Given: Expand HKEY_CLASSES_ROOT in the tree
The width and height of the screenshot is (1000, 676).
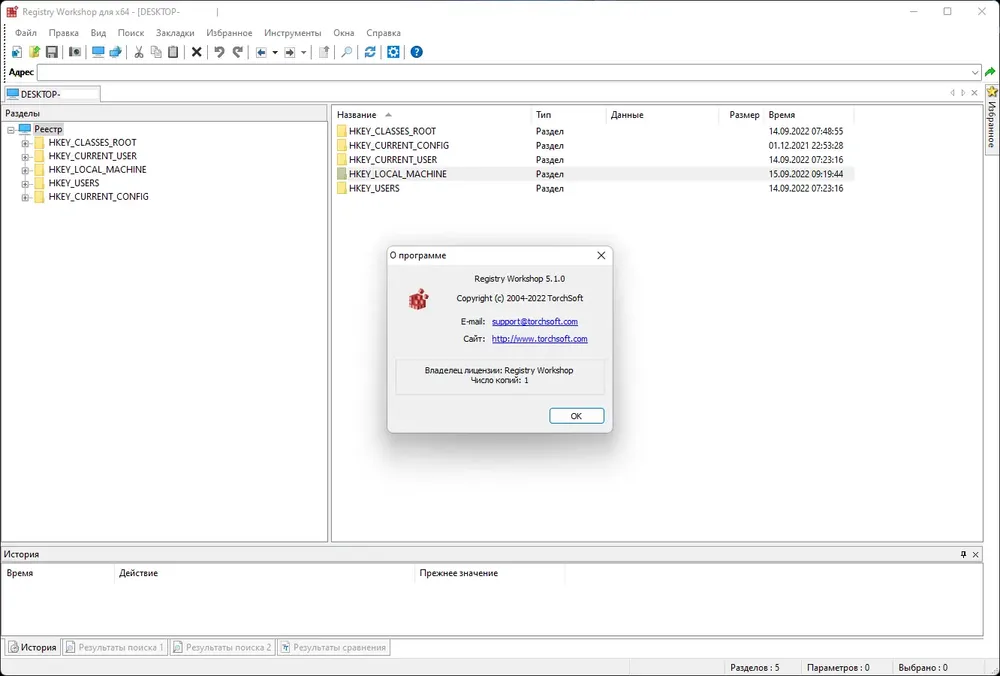Looking at the screenshot, I should (25, 143).
